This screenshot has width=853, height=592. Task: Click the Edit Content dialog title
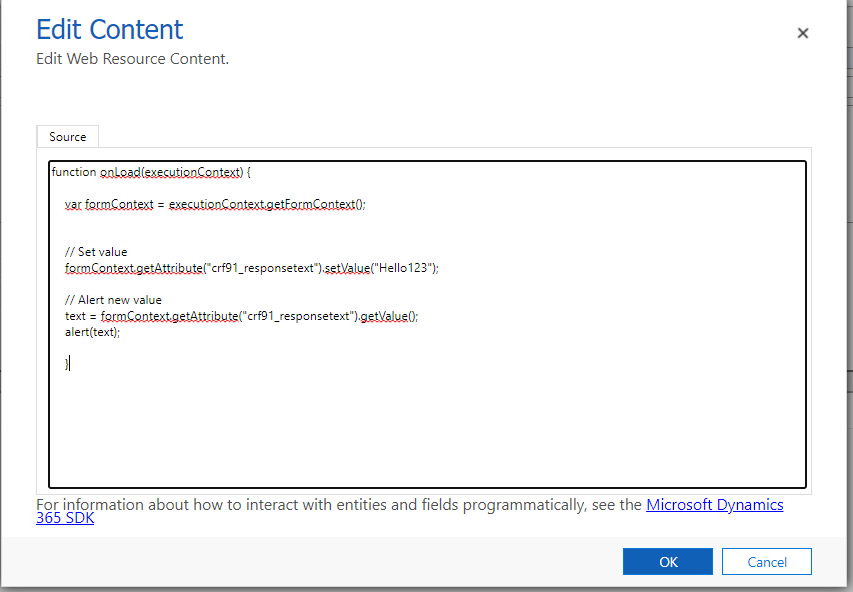[x=109, y=29]
